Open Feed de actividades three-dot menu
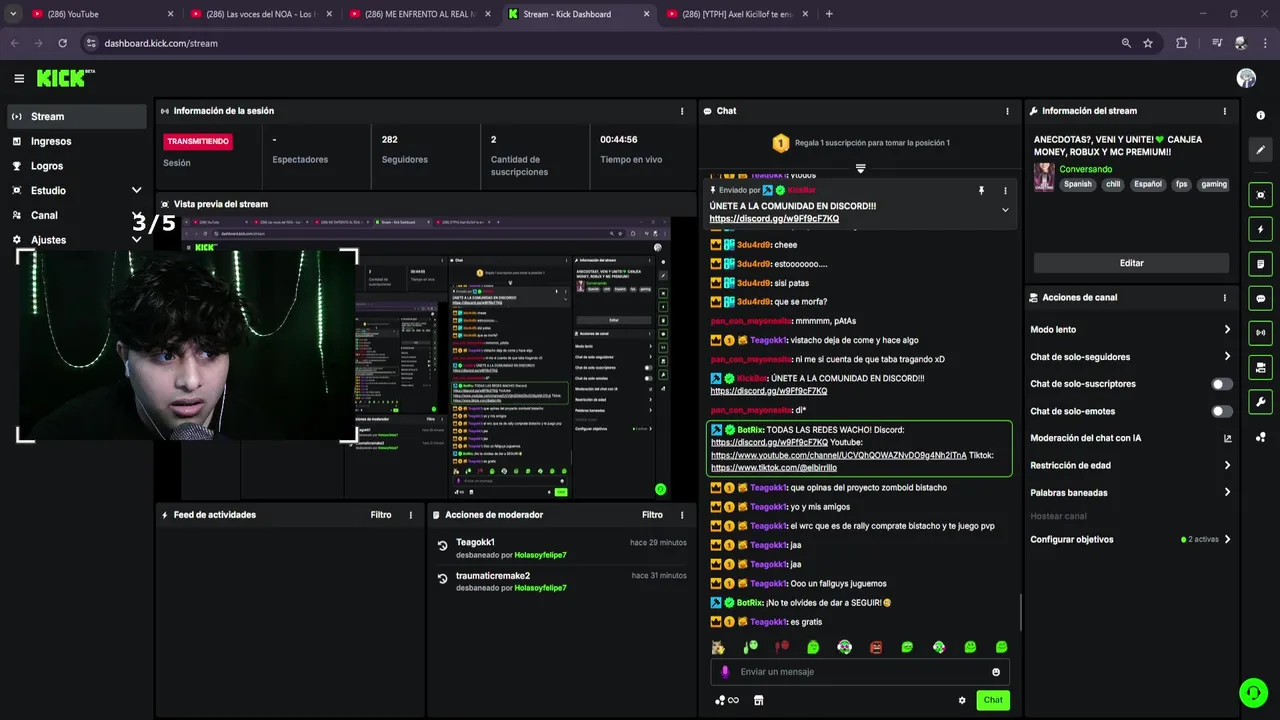 click(x=410, y=515)
